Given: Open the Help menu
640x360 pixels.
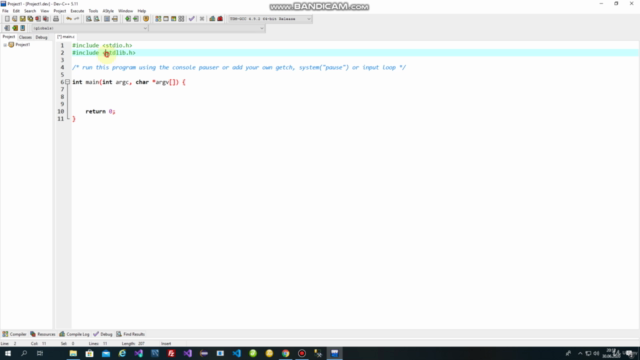Looking at the screenshot, I should pos(142,11).
